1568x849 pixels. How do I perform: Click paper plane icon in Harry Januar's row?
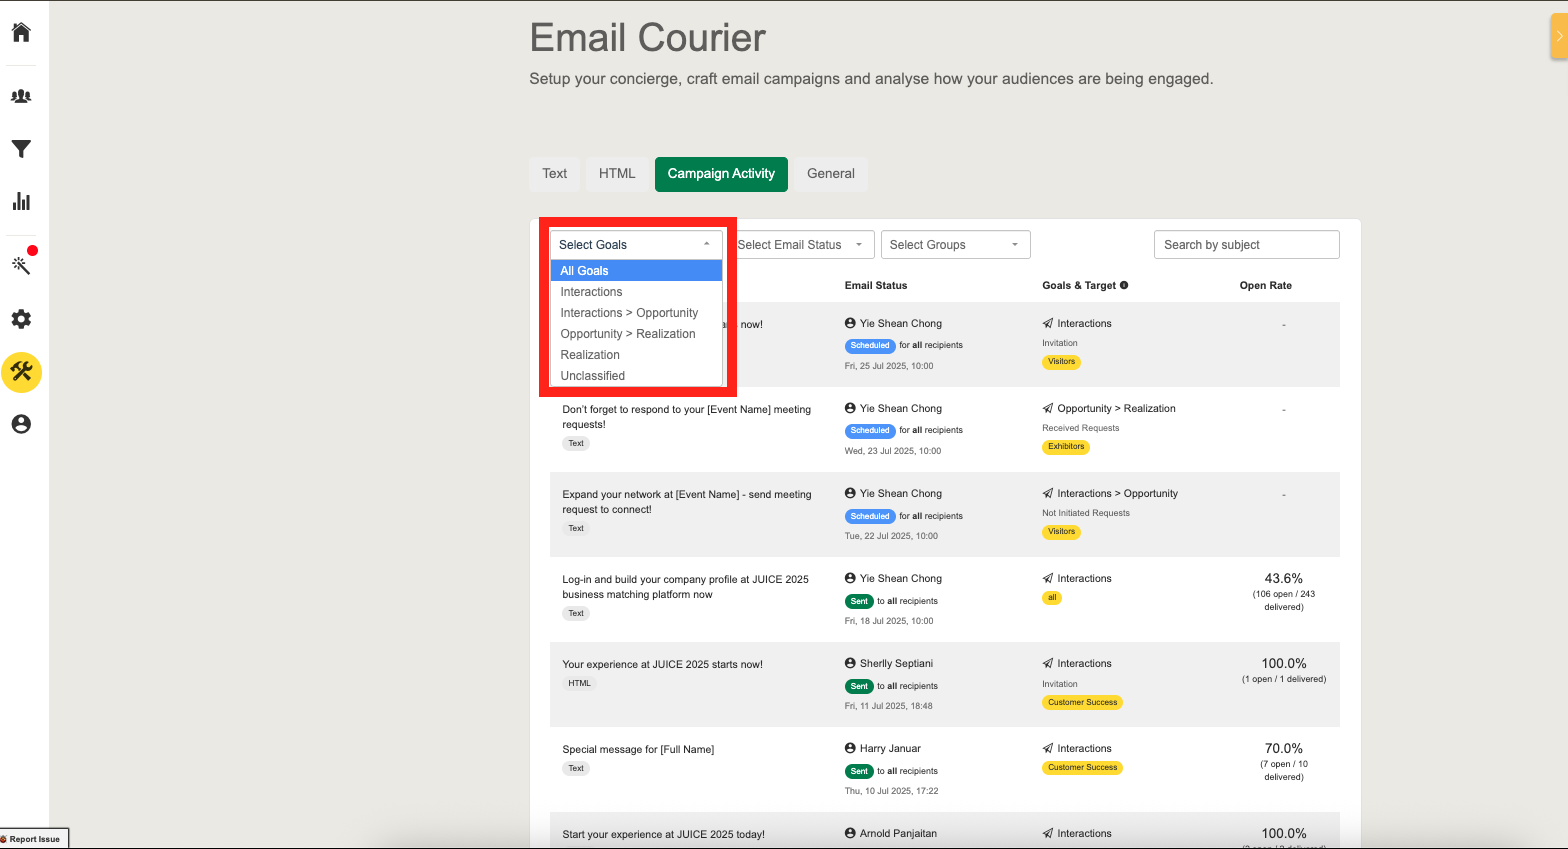(1048, 748)
